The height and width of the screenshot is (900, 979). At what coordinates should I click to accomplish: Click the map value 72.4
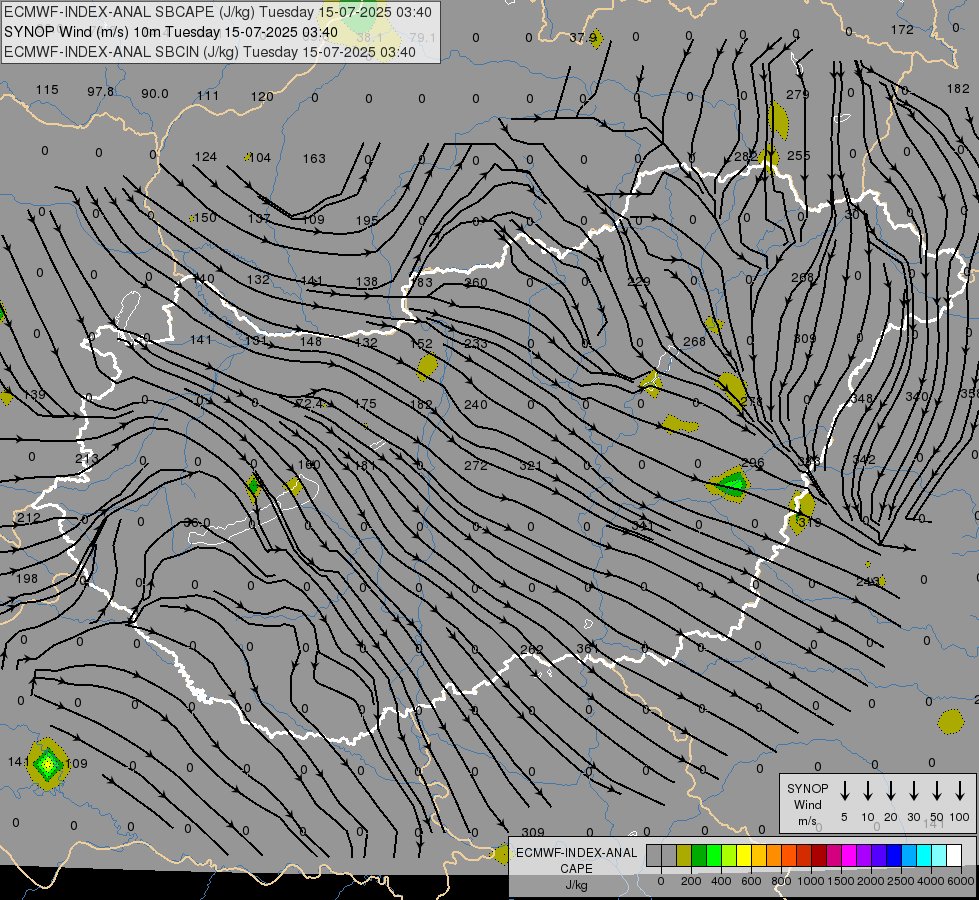click(x=310, y=404)
